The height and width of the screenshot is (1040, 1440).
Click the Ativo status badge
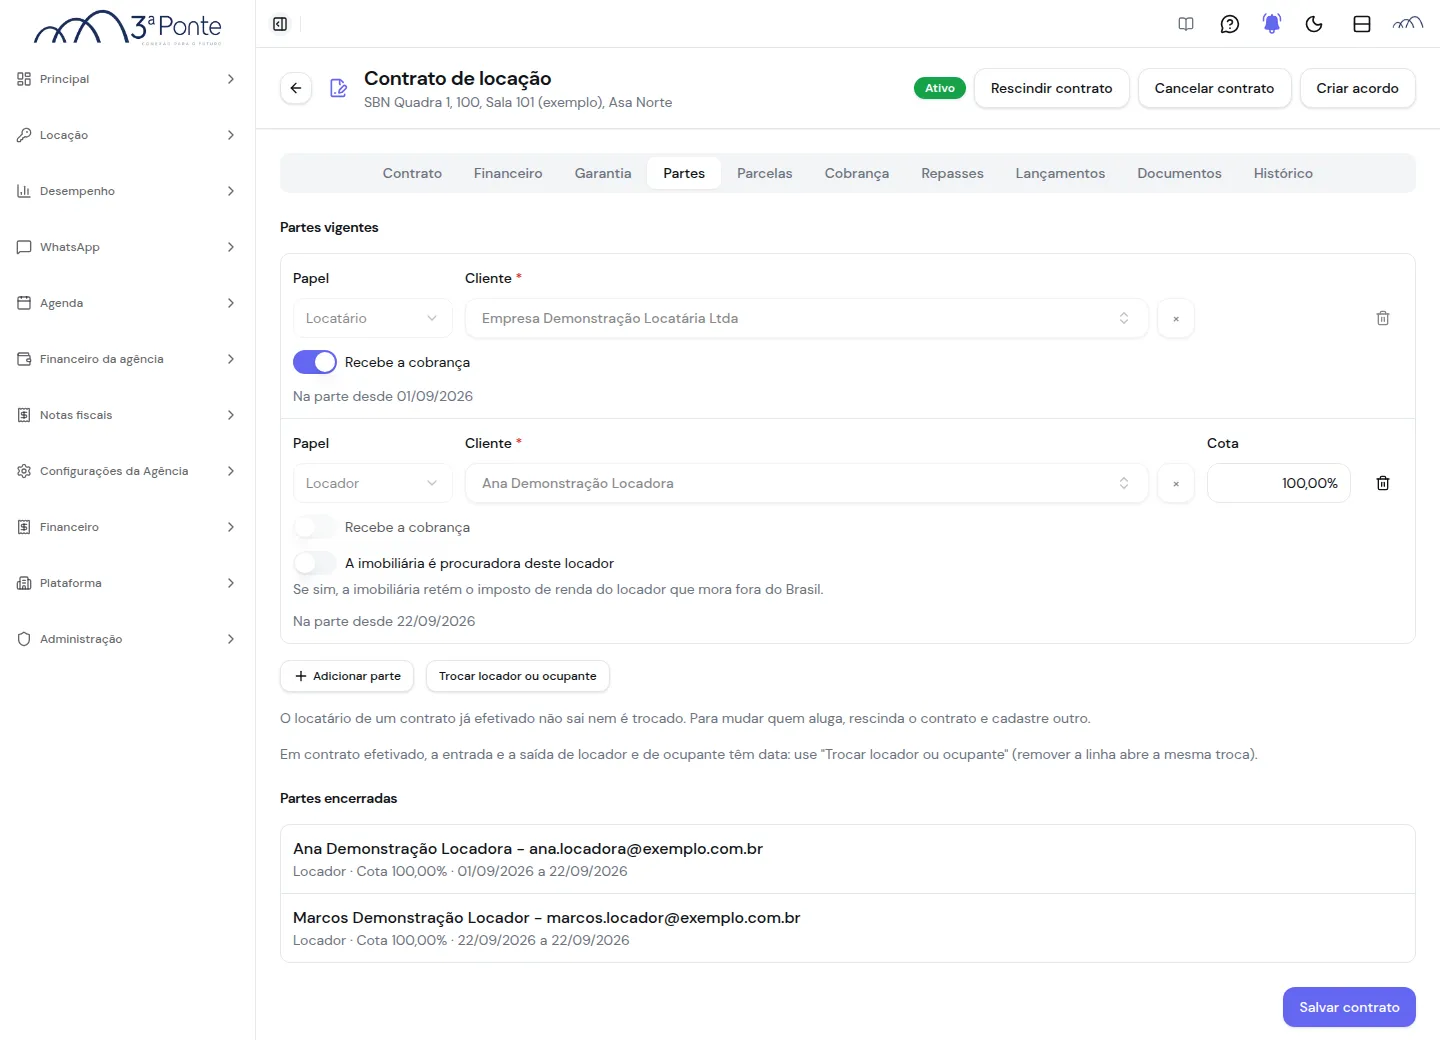[x=940, y=88]
